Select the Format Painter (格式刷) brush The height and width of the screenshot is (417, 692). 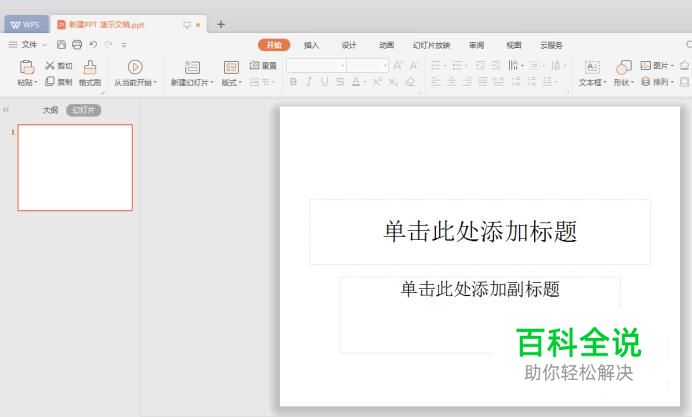click(90, 67)
